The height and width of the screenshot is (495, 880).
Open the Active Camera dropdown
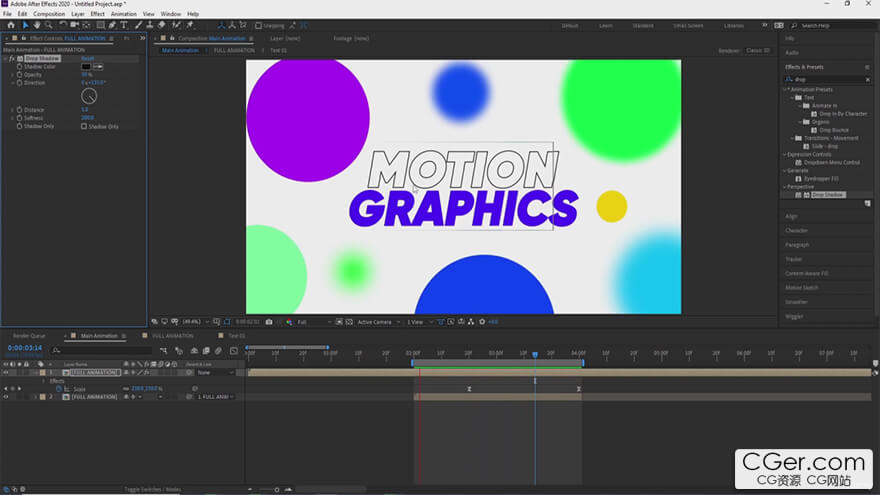click(379, 322)
